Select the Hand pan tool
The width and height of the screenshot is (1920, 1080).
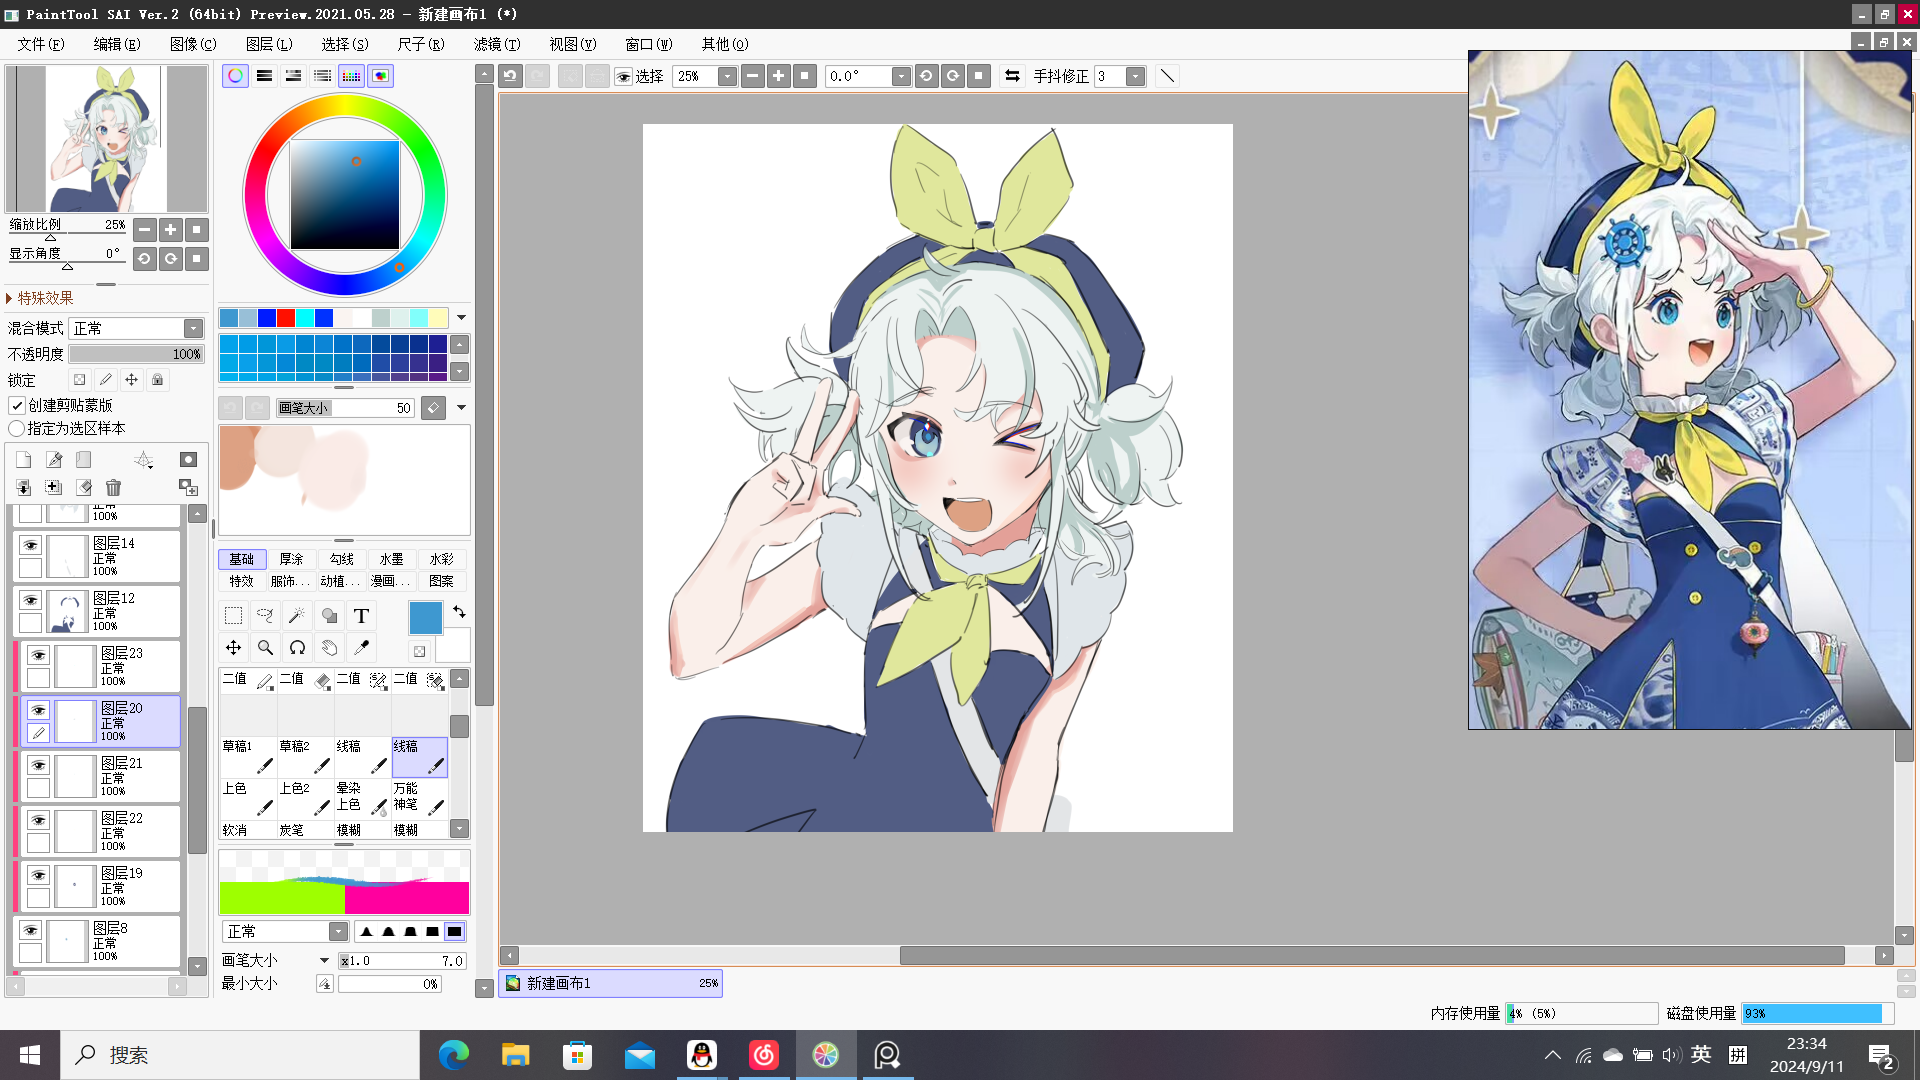pyautogui.click(x=329, y=648)
